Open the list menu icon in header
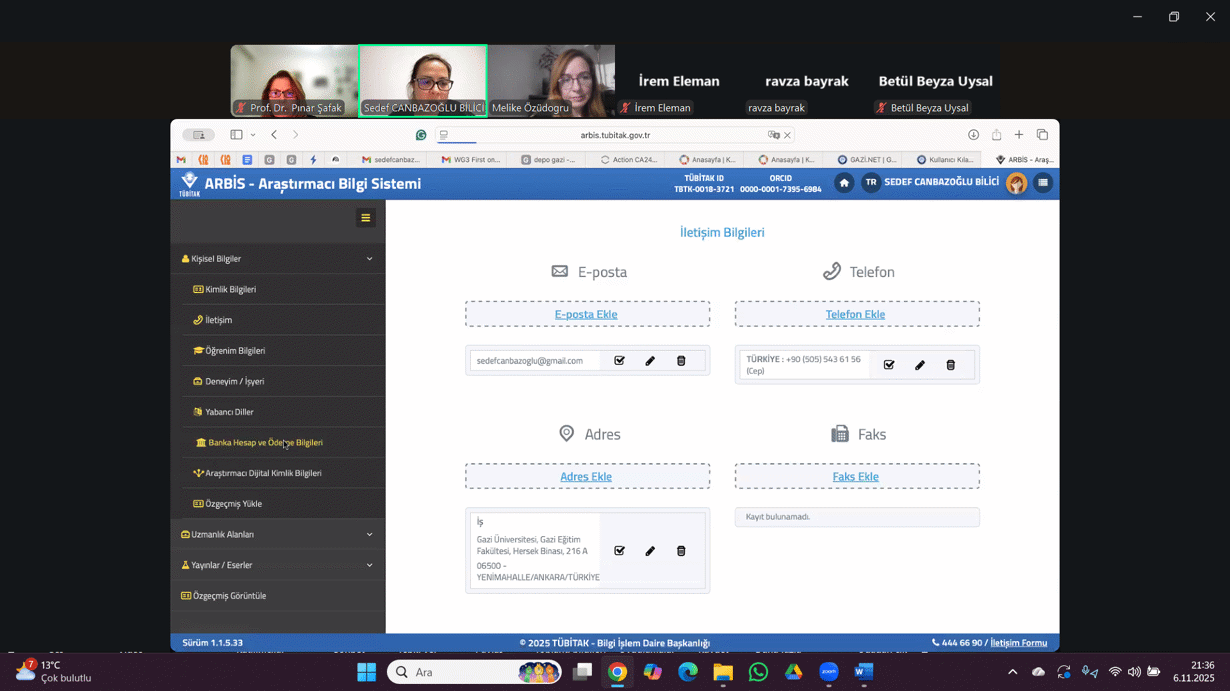 coord(1043,183)
